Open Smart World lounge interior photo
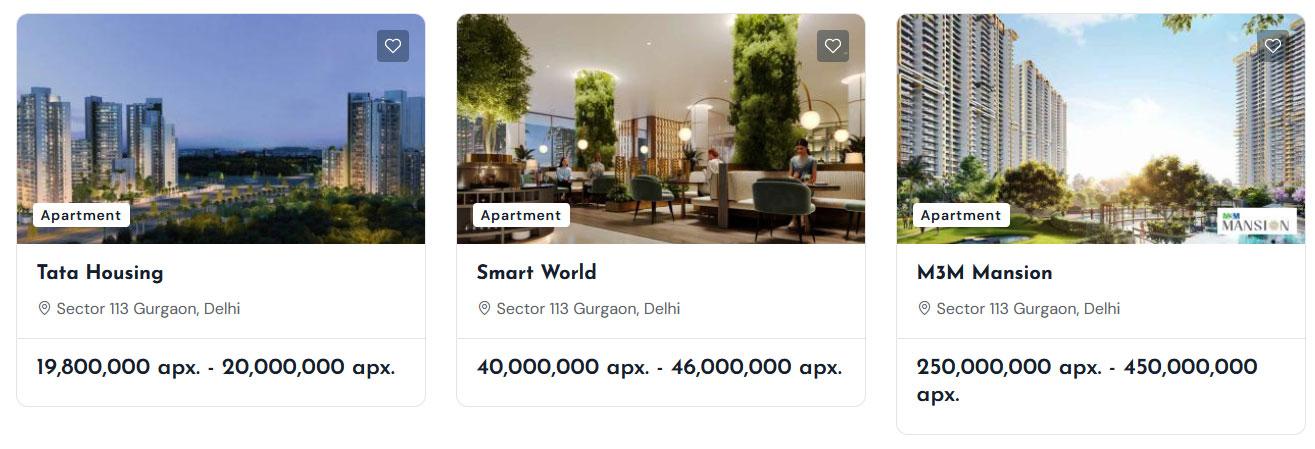This screenshot has height=449, width=1315. [661, 129]
